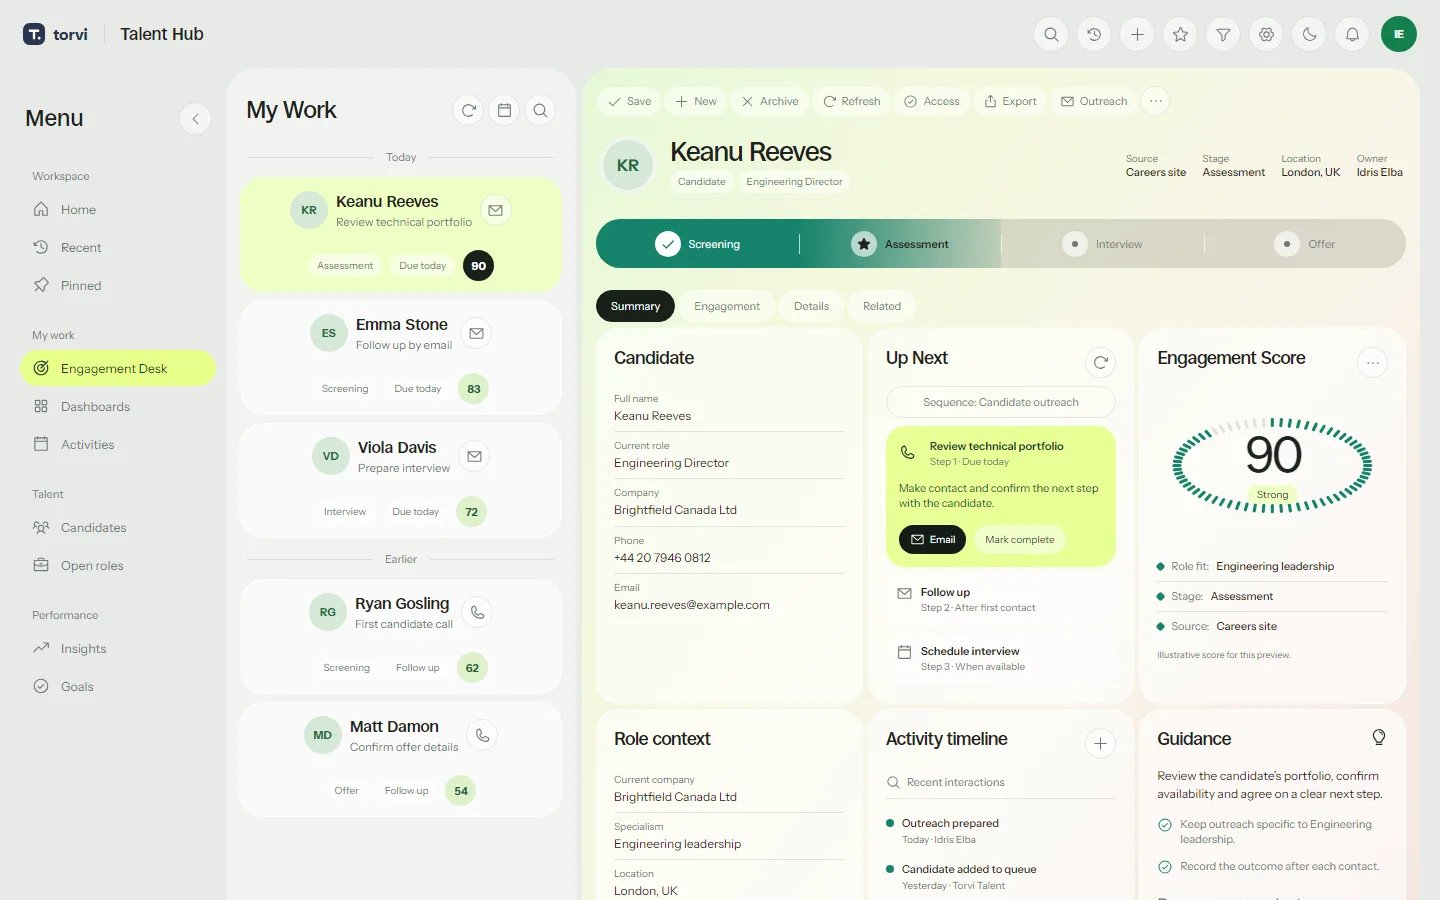Open Dashboards in the menu
Viewport: 1440px width, 900px height.
(118, 407)
